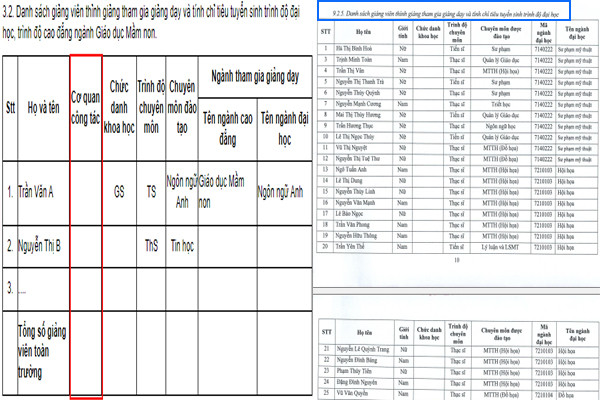600x400 pixels.
Task: Click the name 'Phạm Thùy Tiên'
Action: click(354, 371)
